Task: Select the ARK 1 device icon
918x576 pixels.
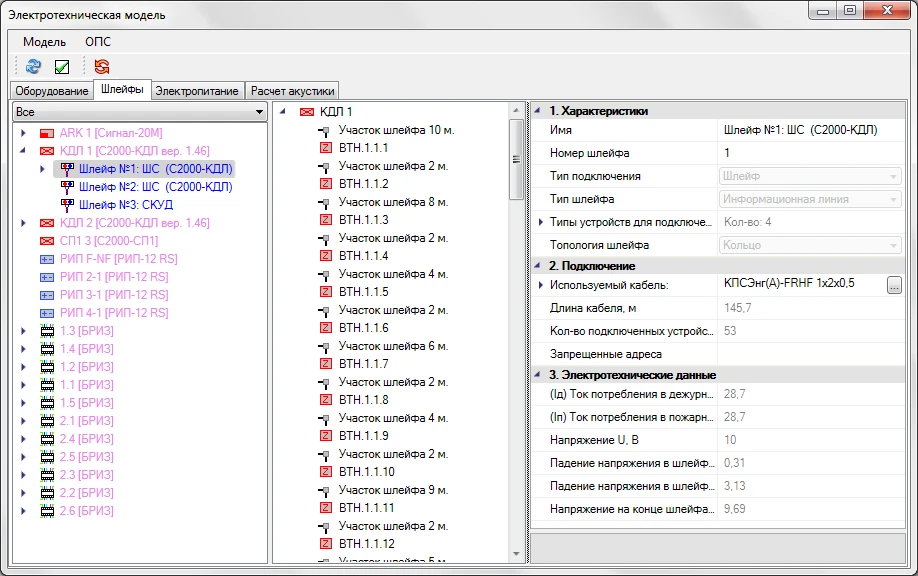Action: click(x=46, y=133)
